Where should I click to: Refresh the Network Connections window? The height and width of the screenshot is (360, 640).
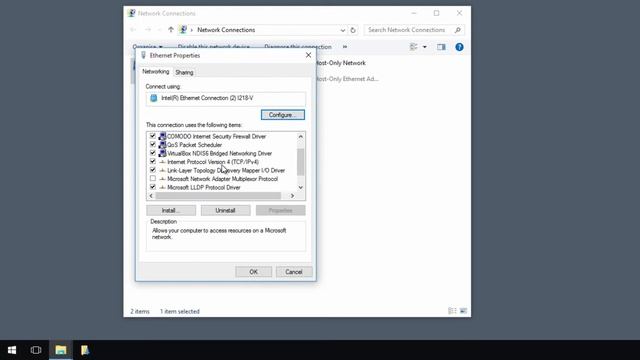coord(353,30)
